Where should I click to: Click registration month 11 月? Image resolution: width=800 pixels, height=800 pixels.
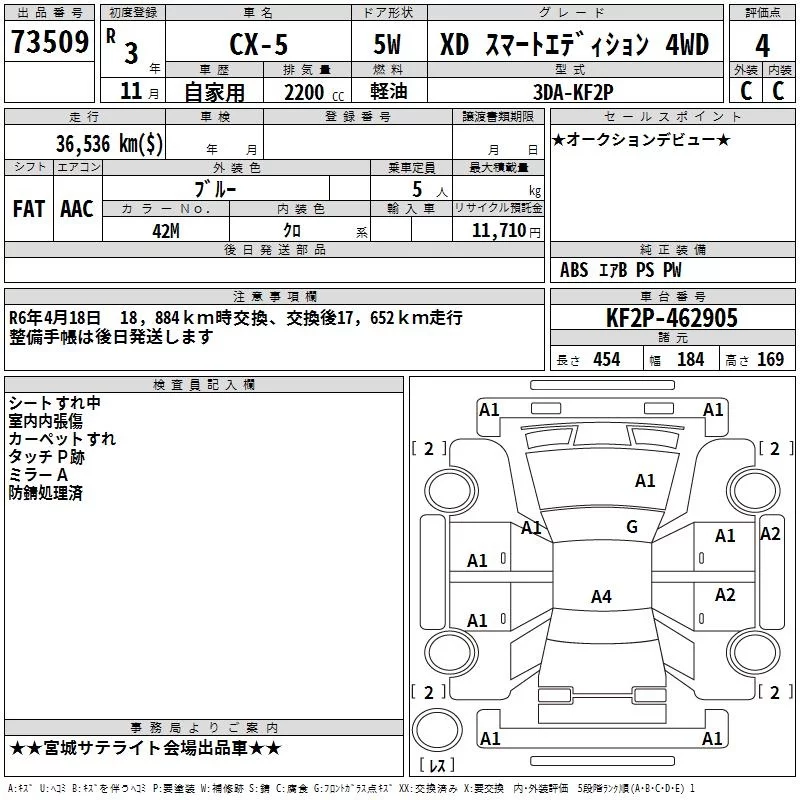point(139,91)
